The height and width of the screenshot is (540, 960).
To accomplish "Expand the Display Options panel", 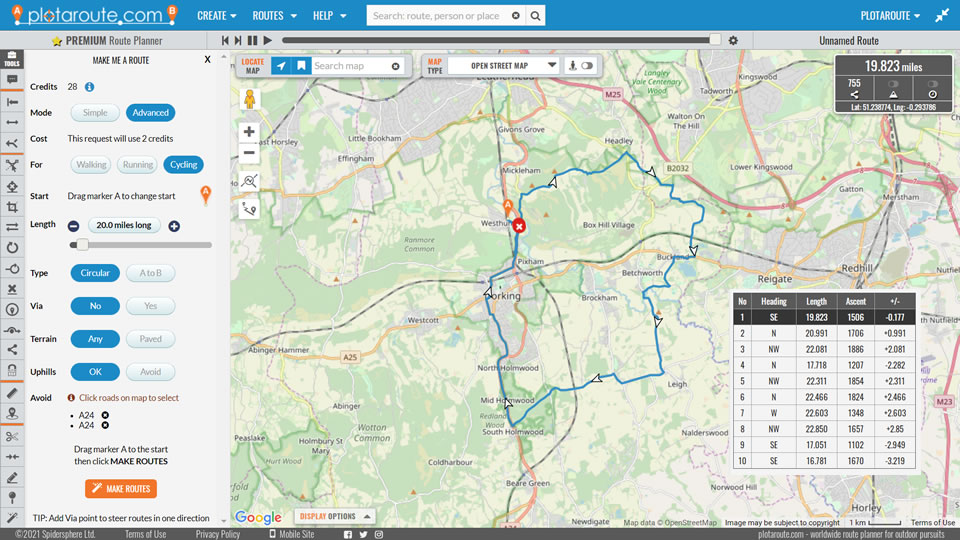I will [x=335, y=517].
